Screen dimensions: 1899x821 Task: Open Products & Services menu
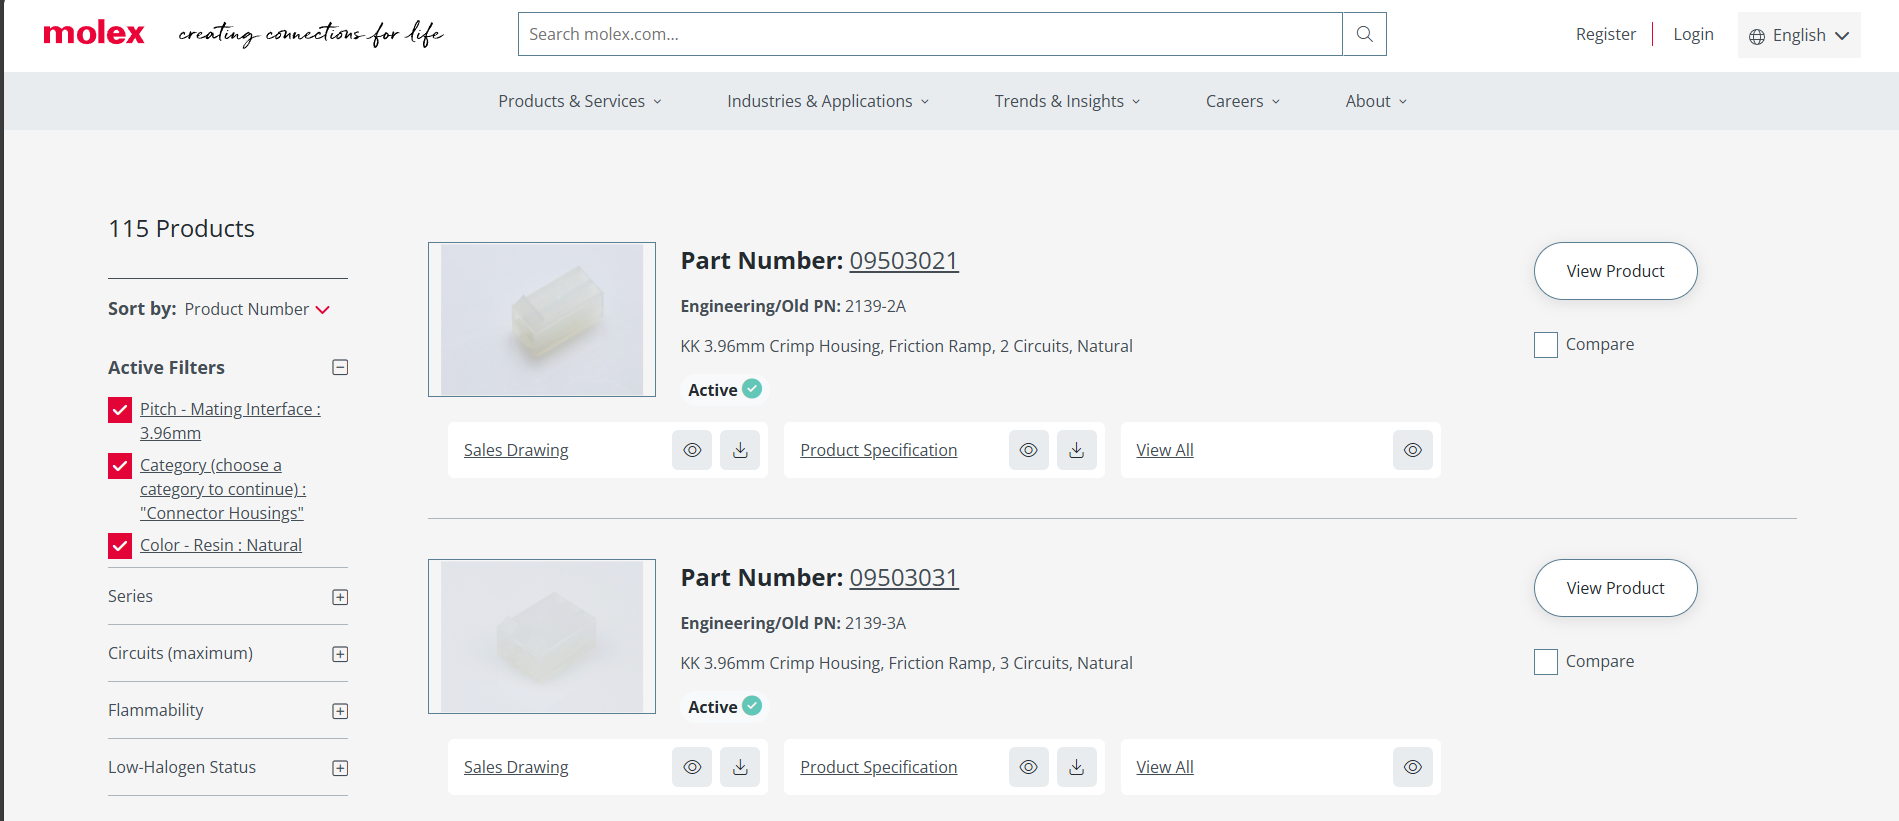pyautogui.click(x=580, y=101)
